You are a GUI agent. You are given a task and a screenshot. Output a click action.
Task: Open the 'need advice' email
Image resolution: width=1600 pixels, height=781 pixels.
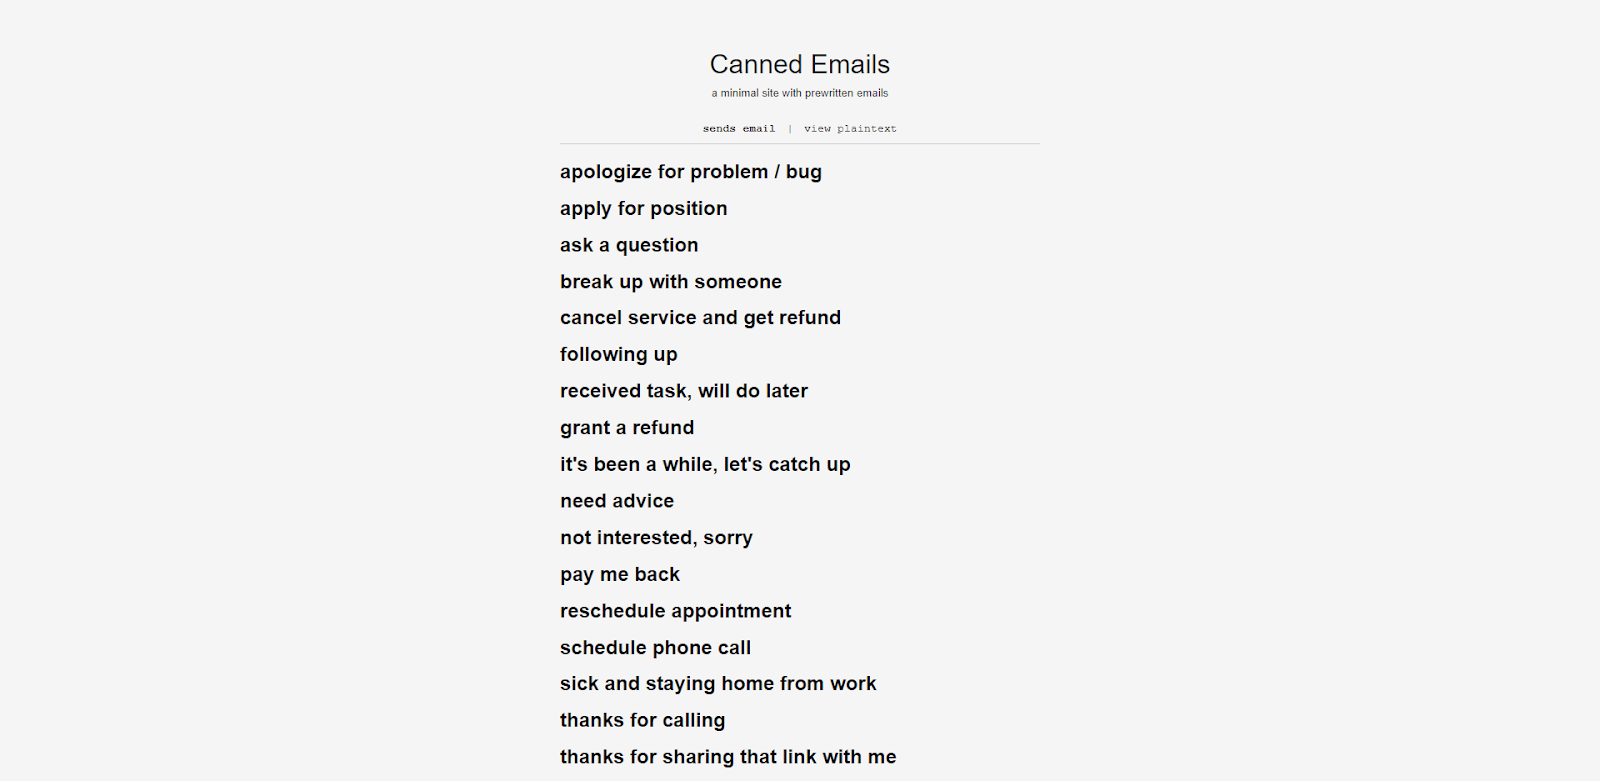click(617, 501)
